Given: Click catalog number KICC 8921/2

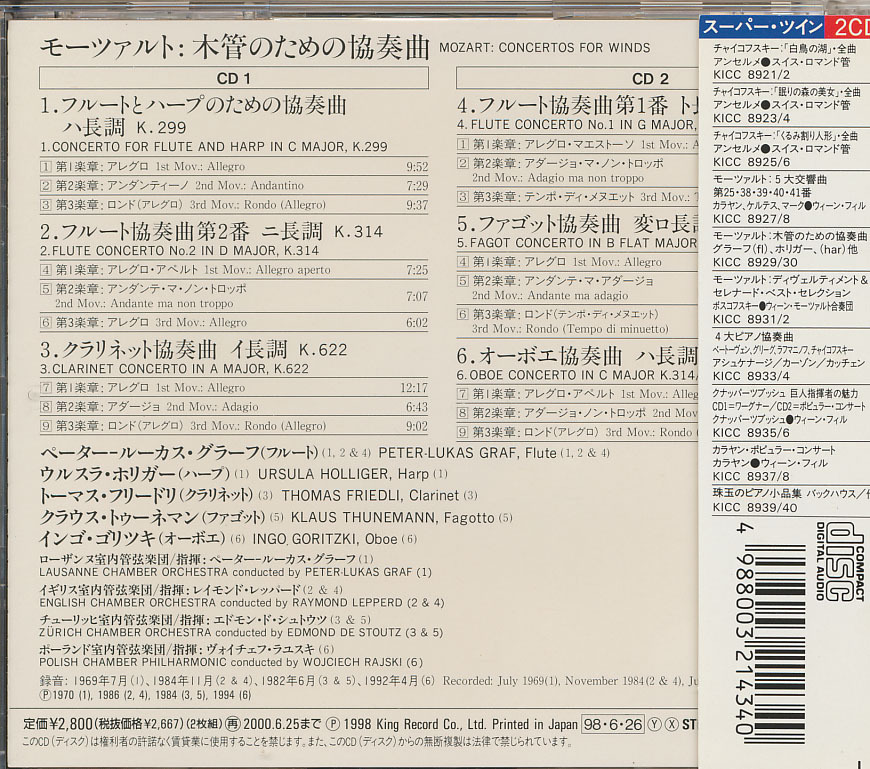Looking at the screenshot, I should 751,75.
